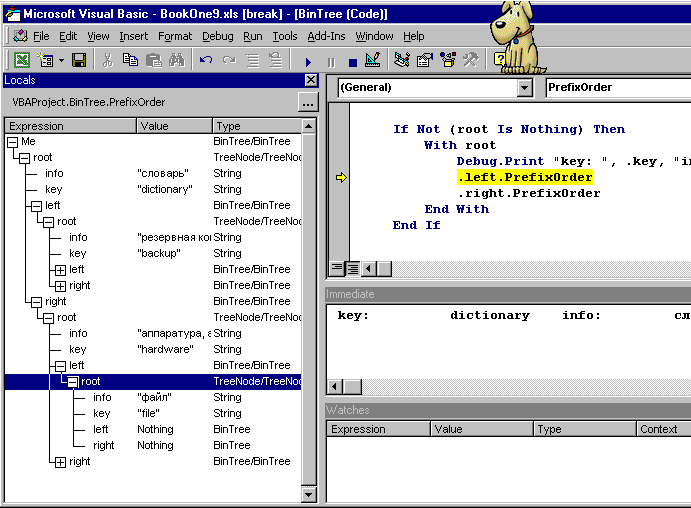Click the Reset stop button
Viewport: 691px width, 508px height.
point(353,63)
